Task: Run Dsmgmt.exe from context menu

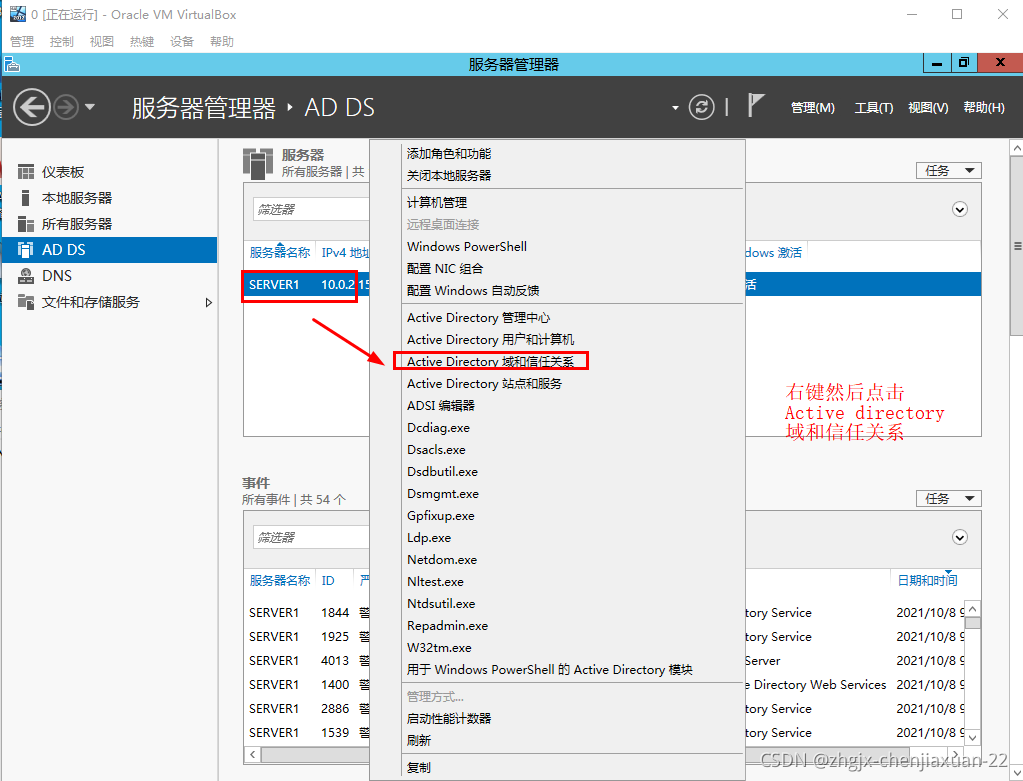Action: point(442,494)
